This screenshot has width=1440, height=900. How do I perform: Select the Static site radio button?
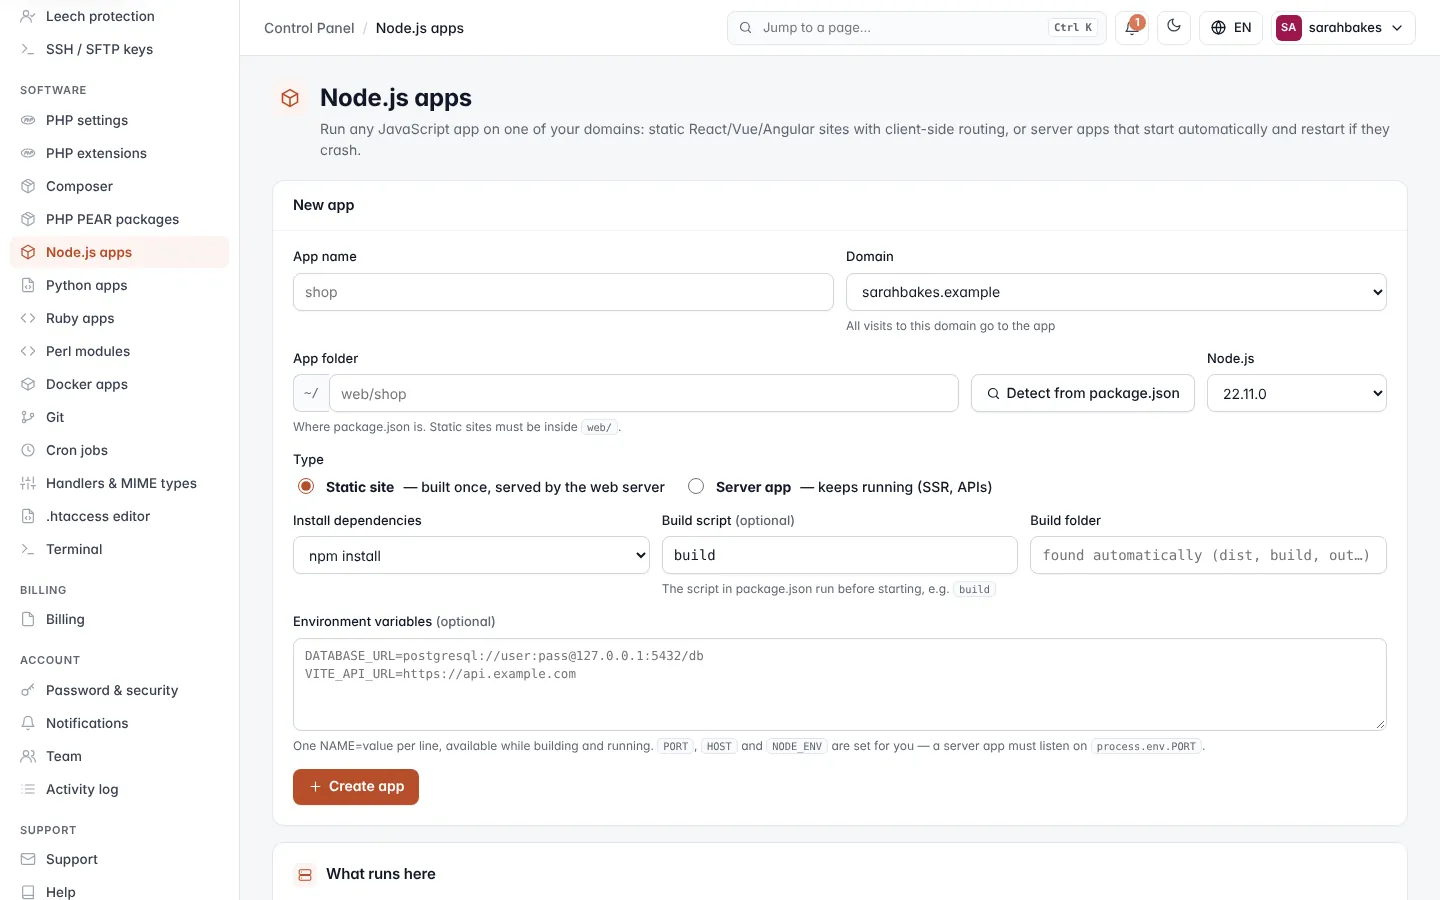[x=306, y=486]
